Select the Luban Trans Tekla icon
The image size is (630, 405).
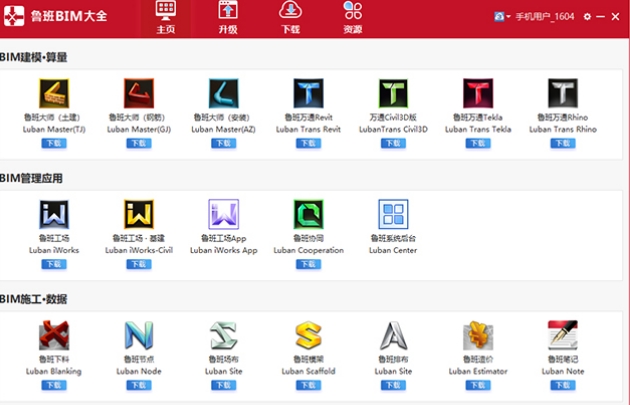click(478, 93)
